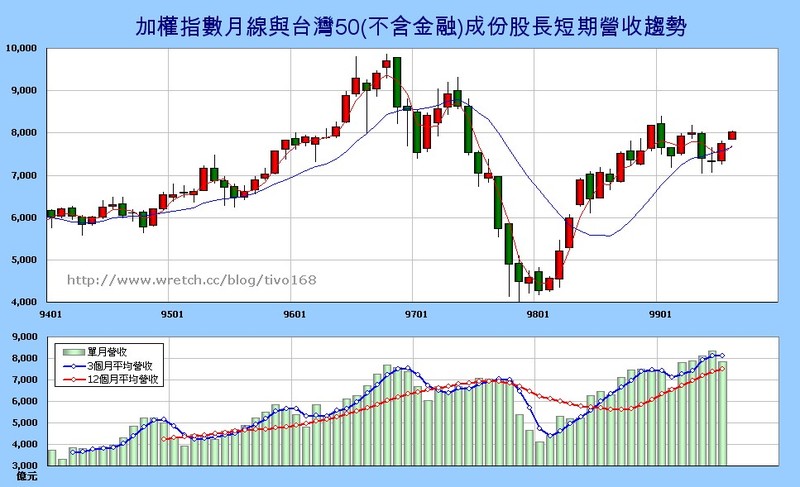Click the green bar swatch in the legend
Viewport: 800px width, 487px height.
click(74, 352)
